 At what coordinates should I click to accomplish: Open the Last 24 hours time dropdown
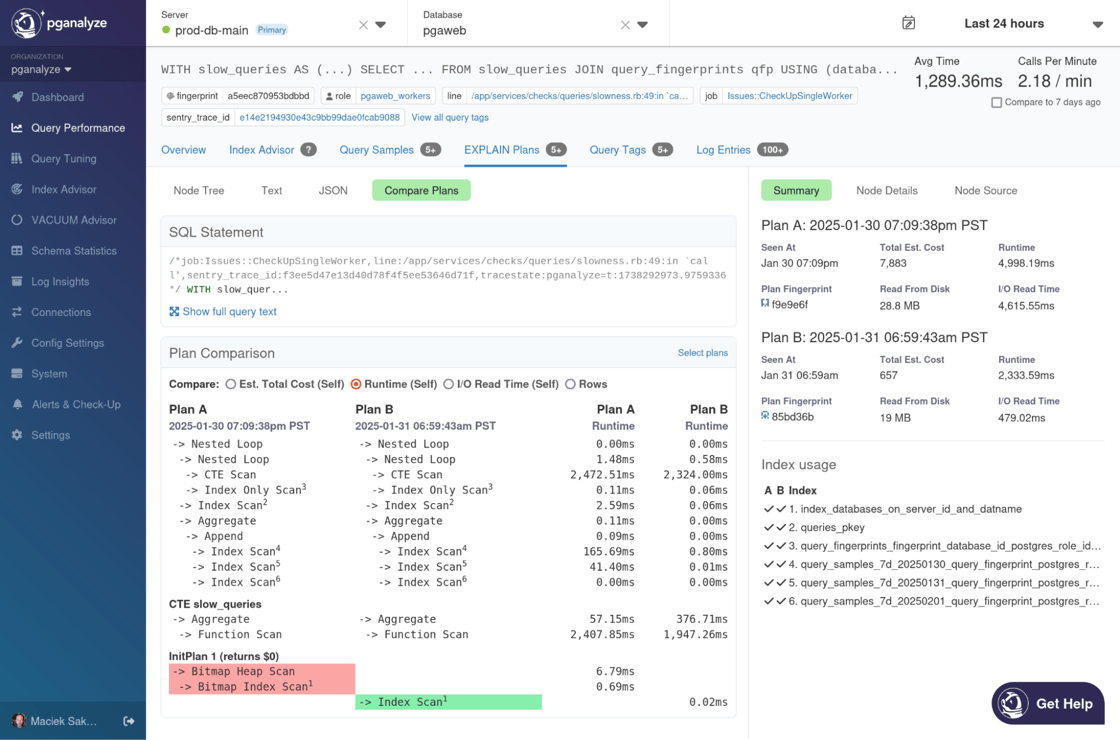point(1097,24)
